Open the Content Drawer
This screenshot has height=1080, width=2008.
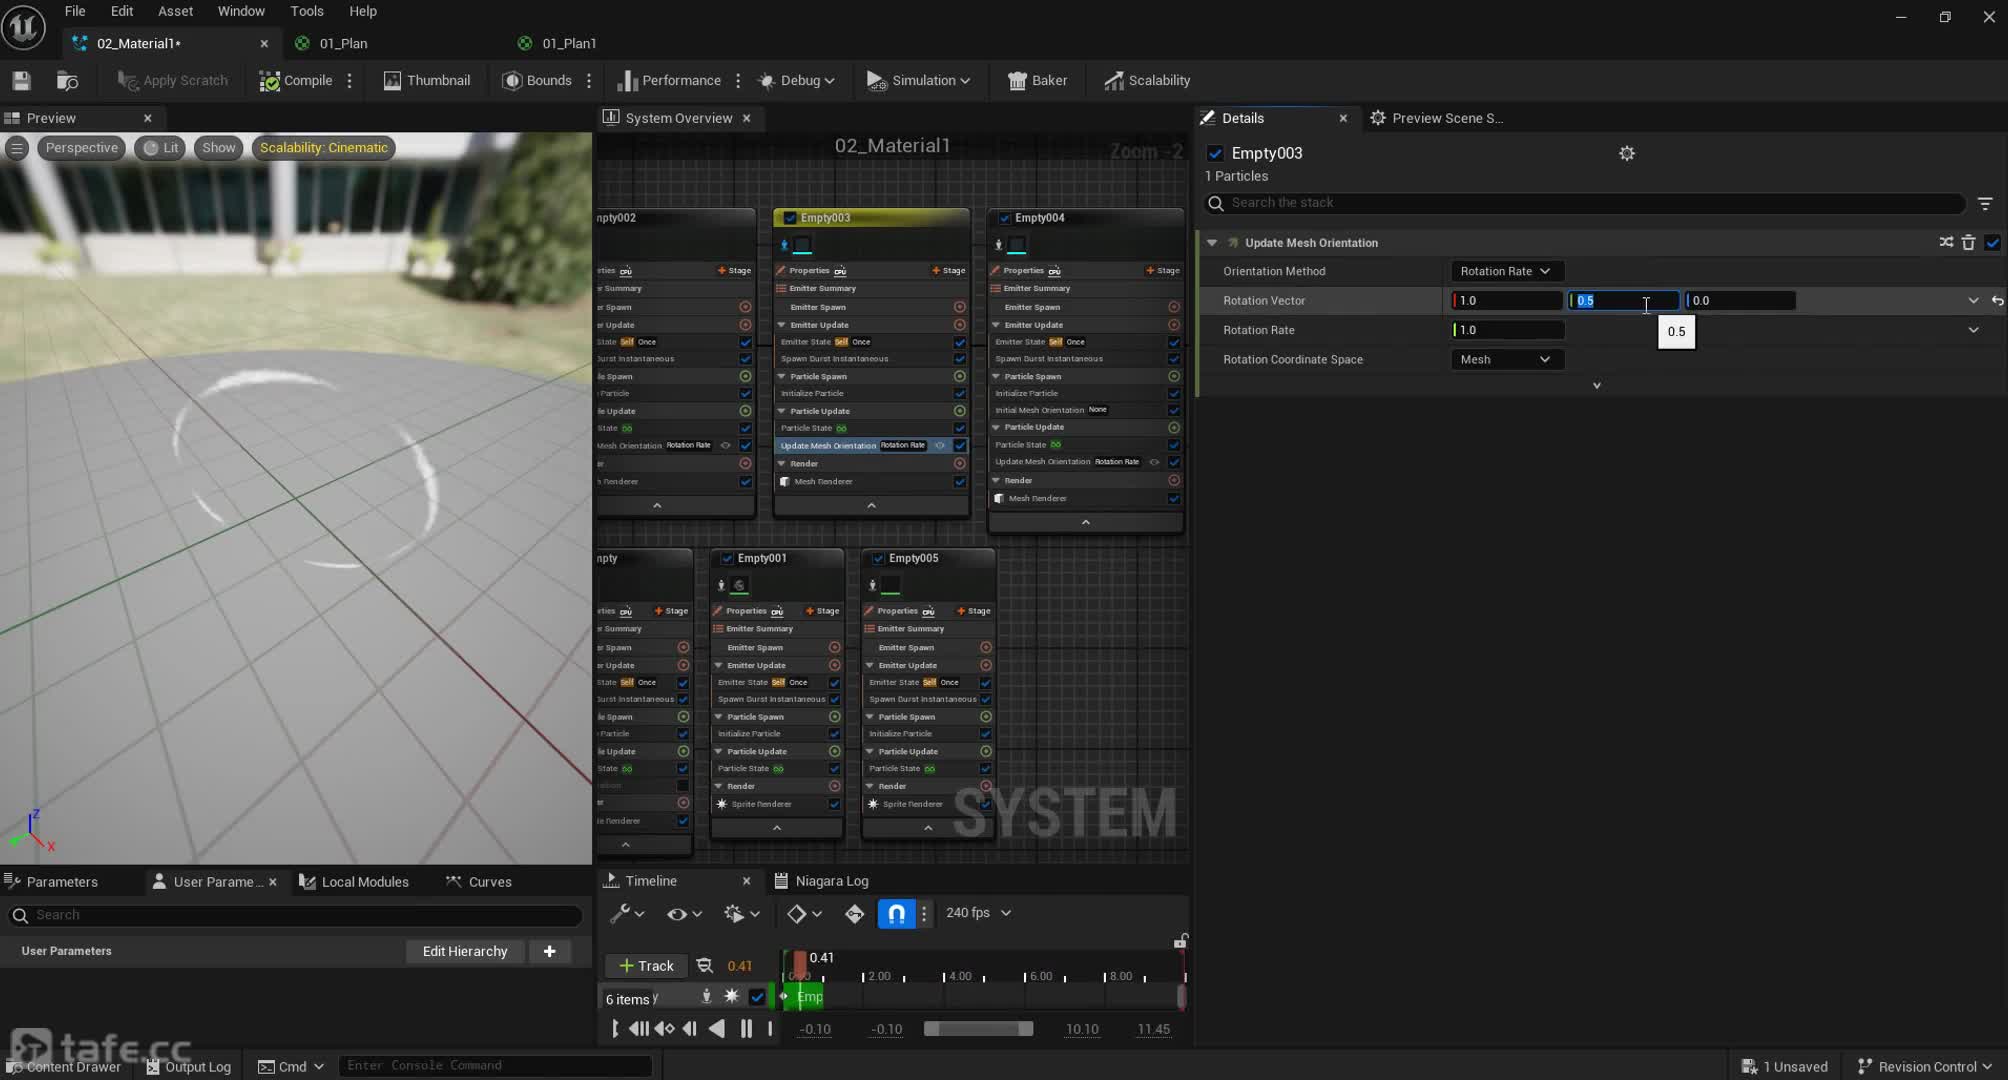64,1067
